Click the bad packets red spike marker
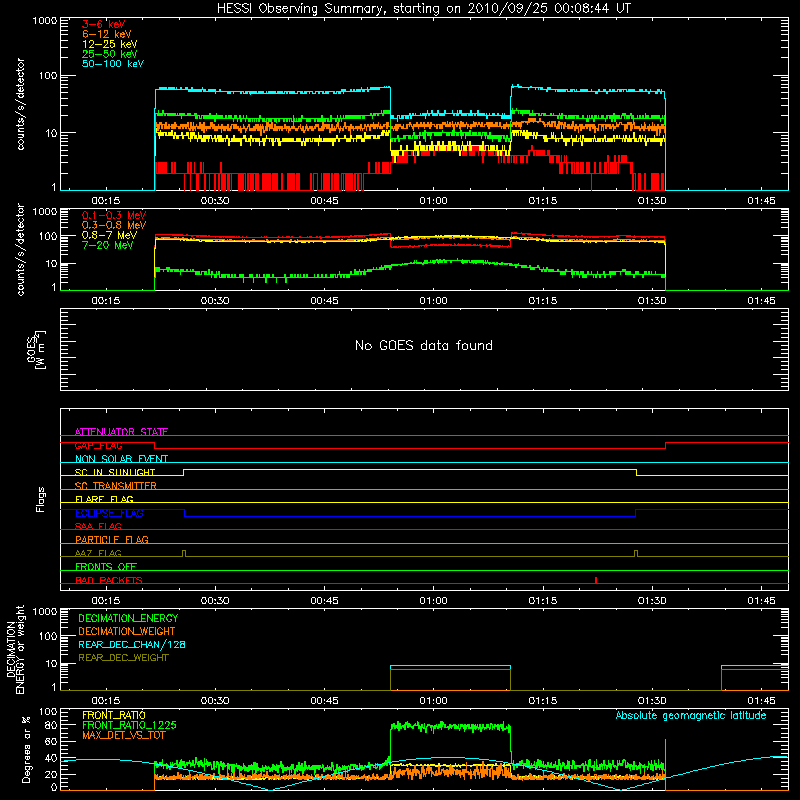Image resolution: width=800 pixels, height=800 pixels. (596, 580)
